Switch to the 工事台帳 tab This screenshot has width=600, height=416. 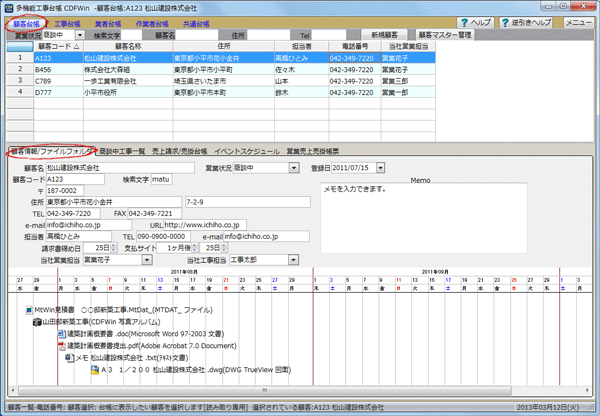pyautogui.click(x=68, y=22)
